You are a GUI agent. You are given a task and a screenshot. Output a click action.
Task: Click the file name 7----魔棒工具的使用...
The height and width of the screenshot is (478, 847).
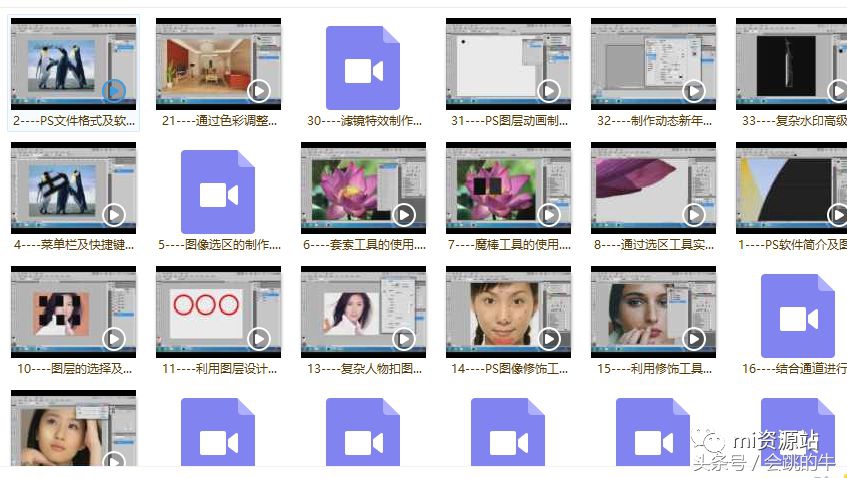tap(509, 245)
